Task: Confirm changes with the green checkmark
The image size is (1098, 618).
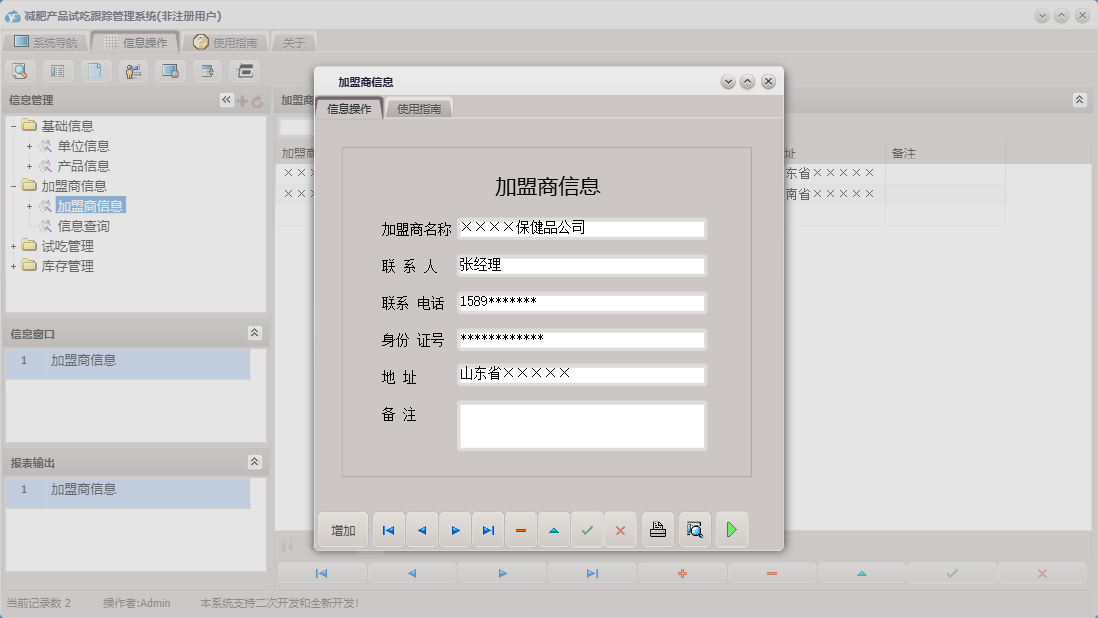Action: (588, 530)
